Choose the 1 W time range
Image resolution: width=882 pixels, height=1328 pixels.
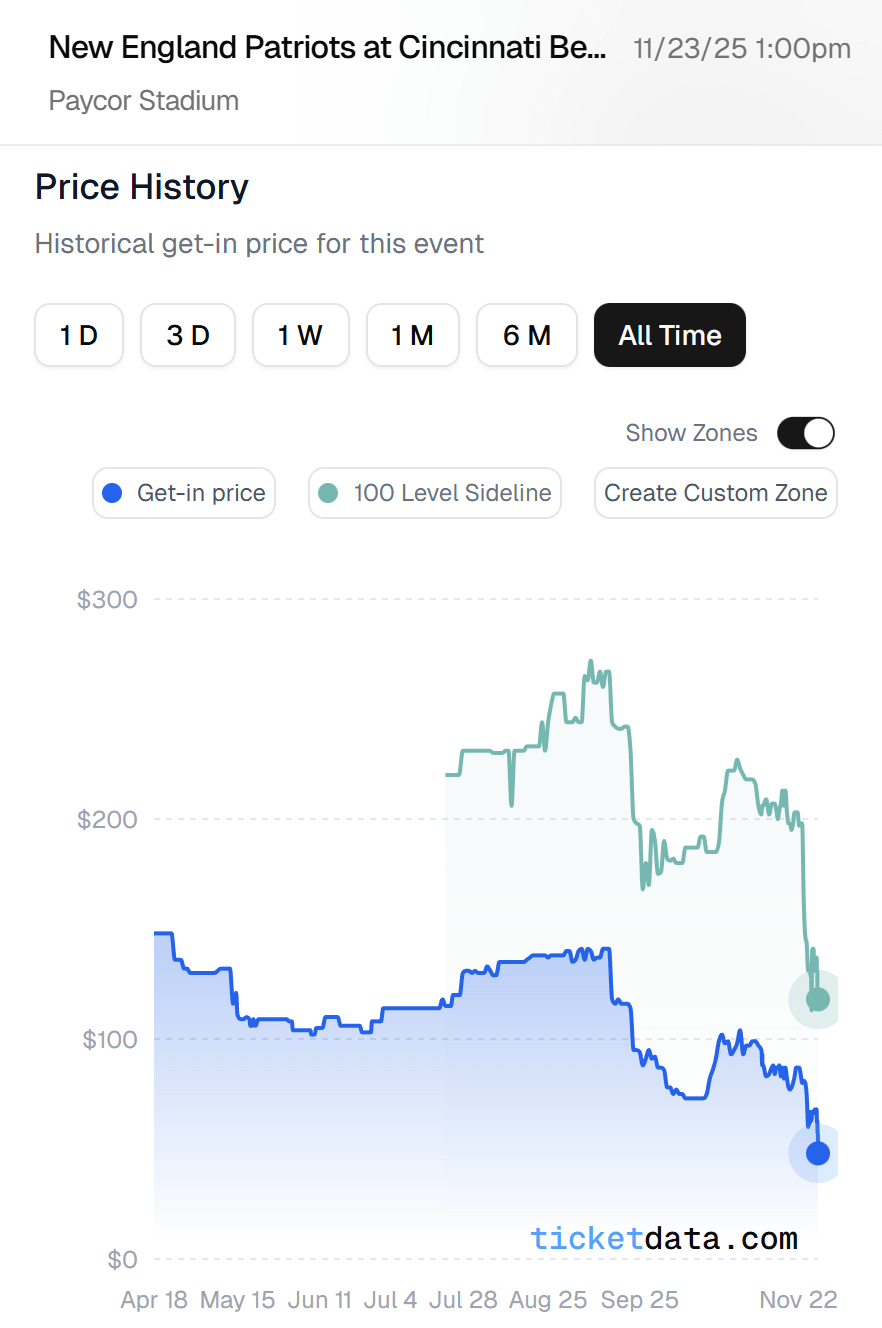[300, 335]
